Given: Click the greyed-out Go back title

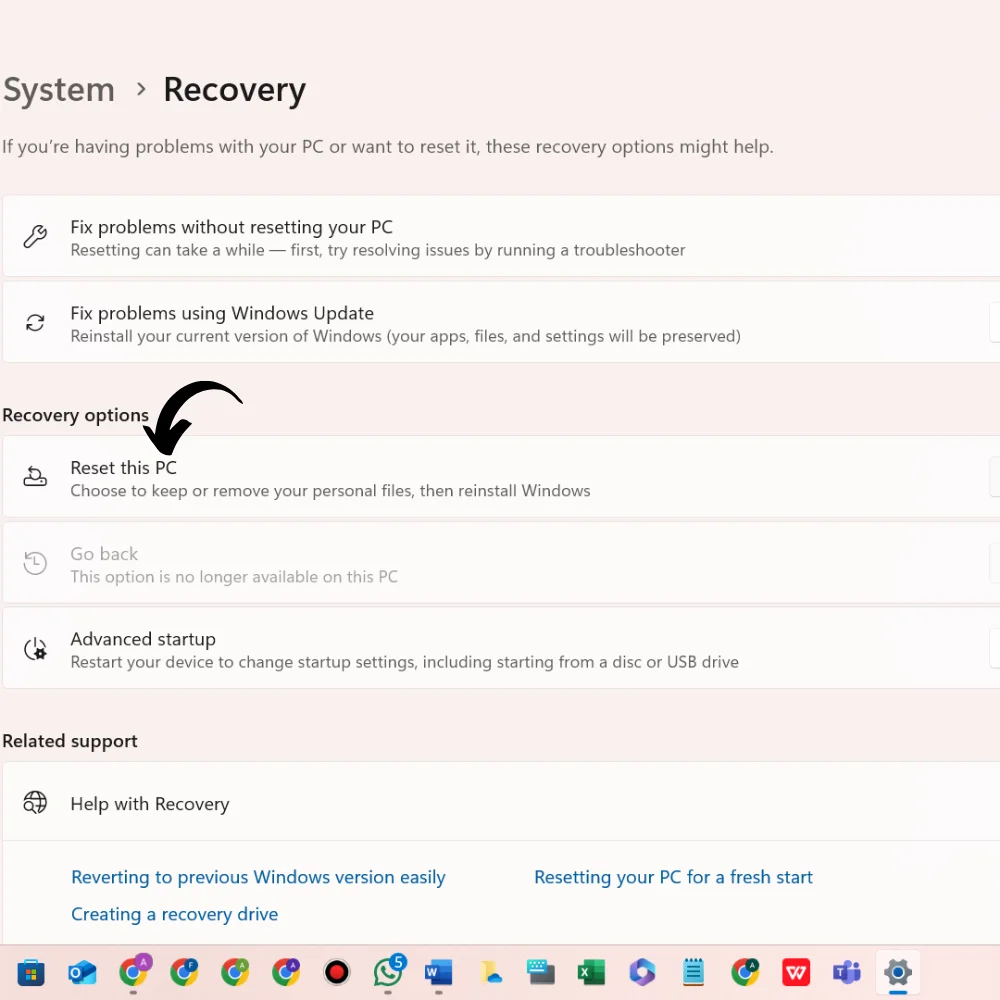Looking at the screenshot, I should pos(104,554).
